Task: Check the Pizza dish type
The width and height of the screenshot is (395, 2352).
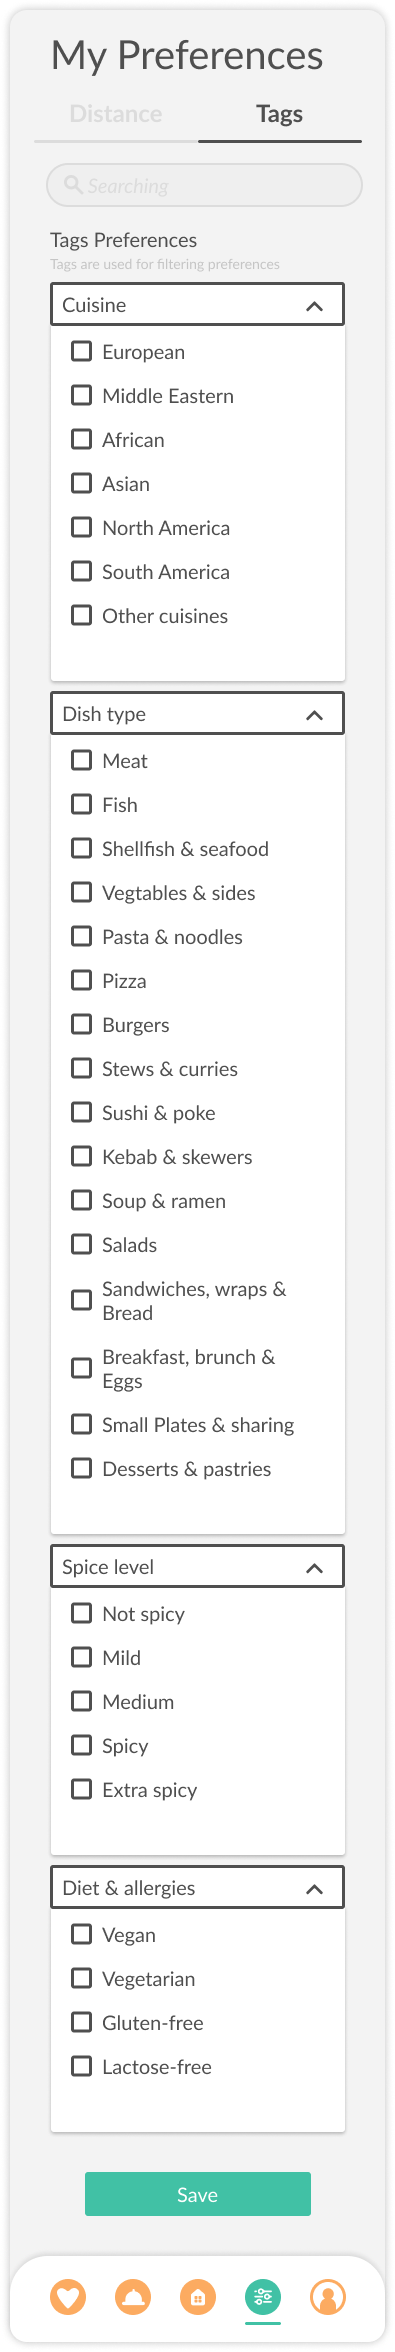Action: tap(81, 980)
